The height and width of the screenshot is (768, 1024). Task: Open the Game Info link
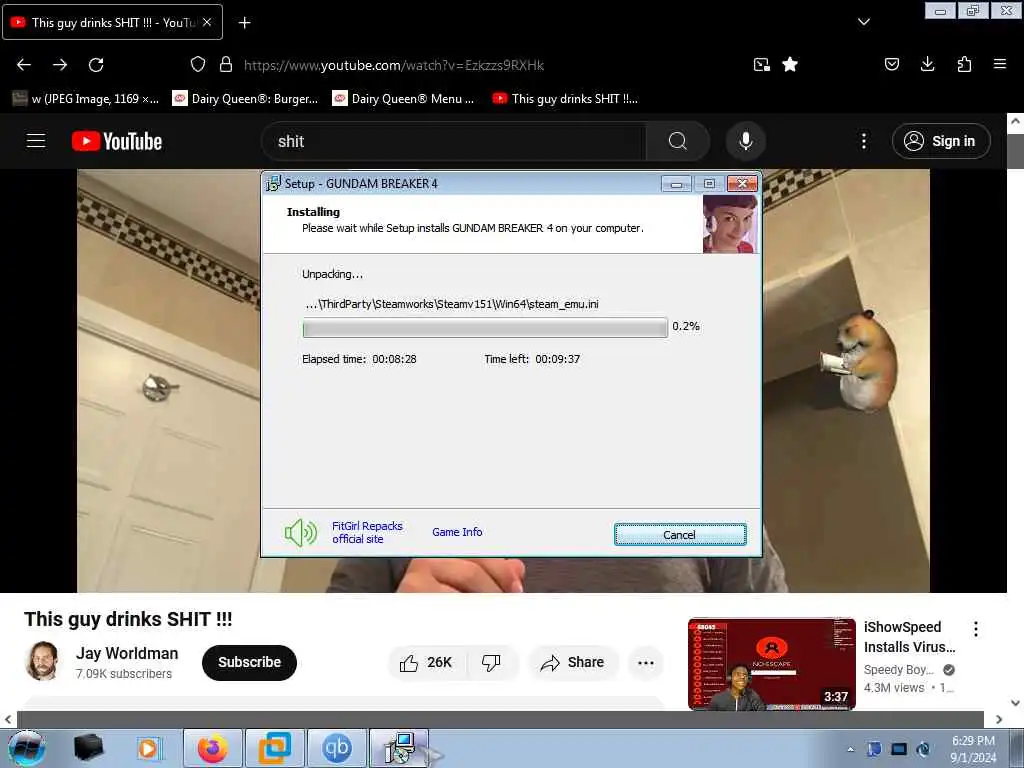pyautogui.click(x=457, y=532)
